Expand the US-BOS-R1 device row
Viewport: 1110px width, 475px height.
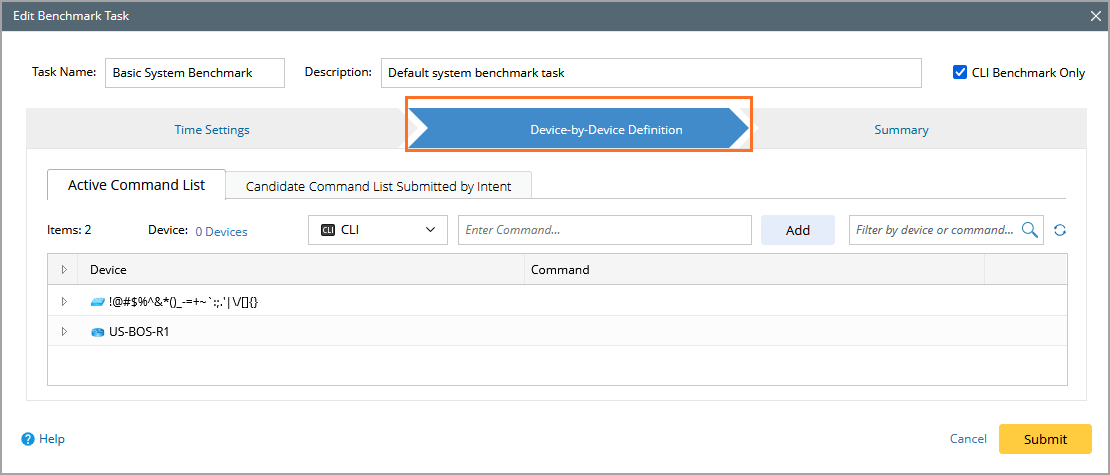[64, 332]
